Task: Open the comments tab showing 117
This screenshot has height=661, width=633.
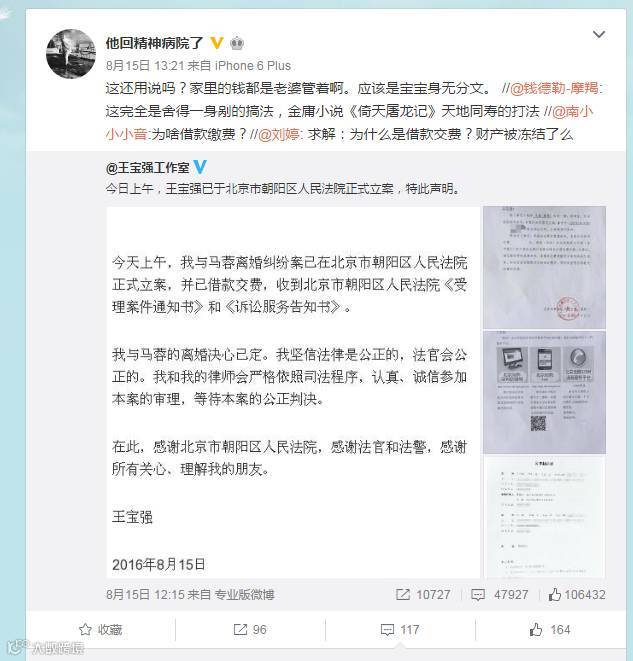Action: [400, 629]
